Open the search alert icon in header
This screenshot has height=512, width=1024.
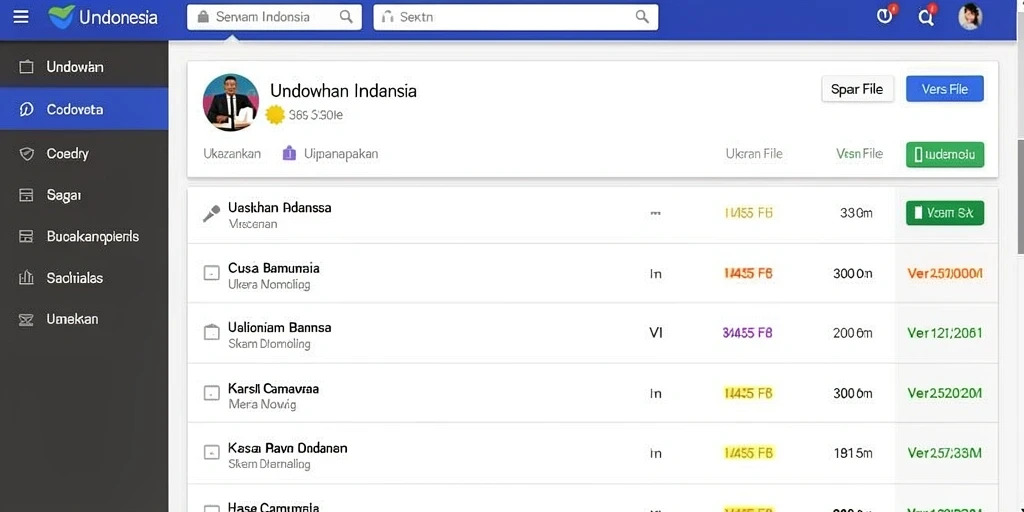coord(927,16)
